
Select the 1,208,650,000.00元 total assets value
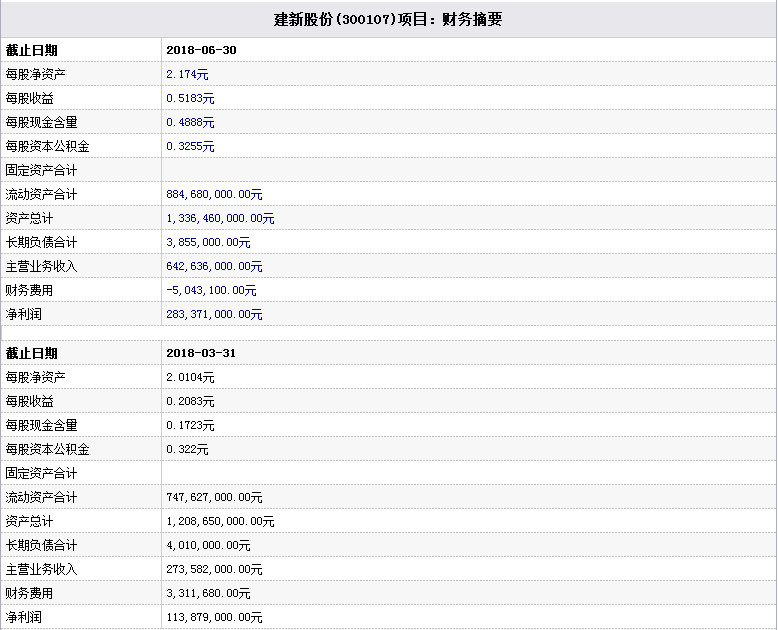(x=220, y=521)
